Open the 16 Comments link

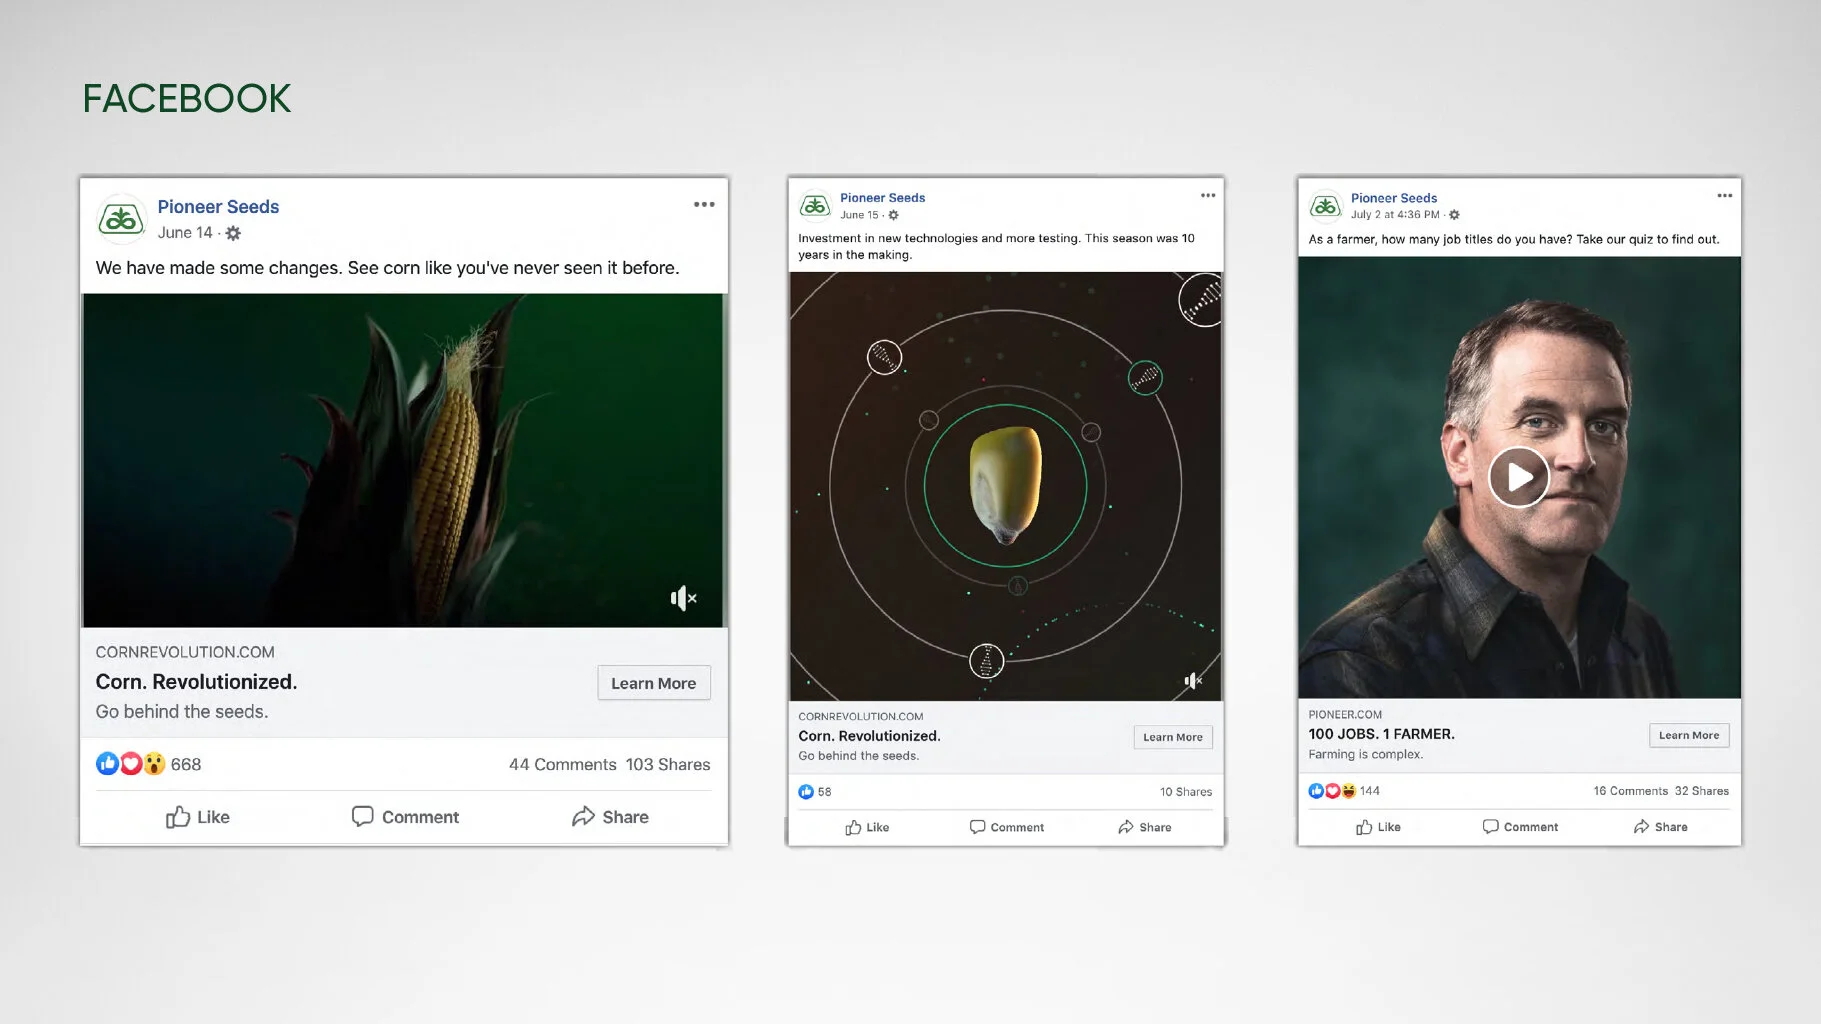click(x=1631, y=791)
